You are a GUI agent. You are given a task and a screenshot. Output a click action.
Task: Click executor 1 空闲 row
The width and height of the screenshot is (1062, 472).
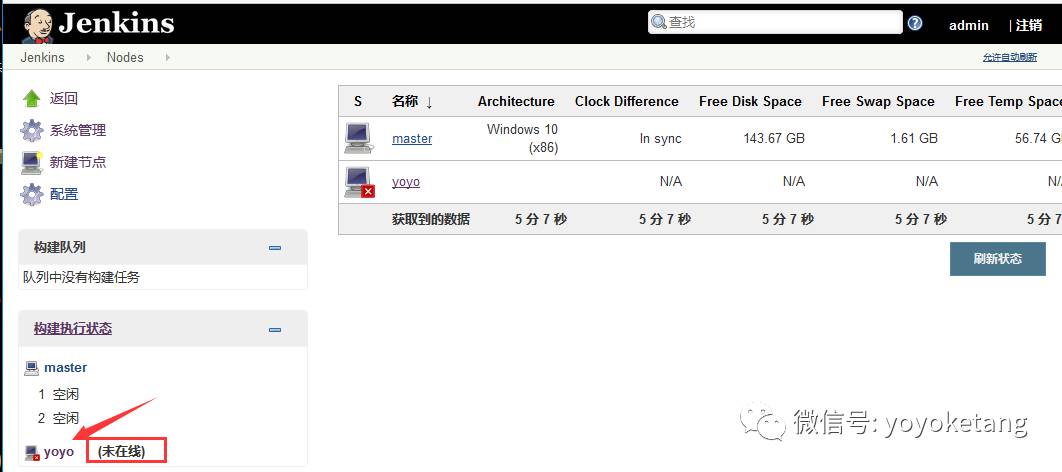click(x=58, y=394)
